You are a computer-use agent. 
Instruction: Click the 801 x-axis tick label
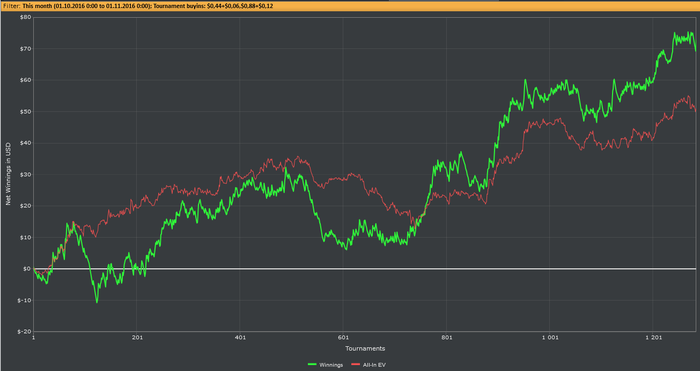[446, 338]
